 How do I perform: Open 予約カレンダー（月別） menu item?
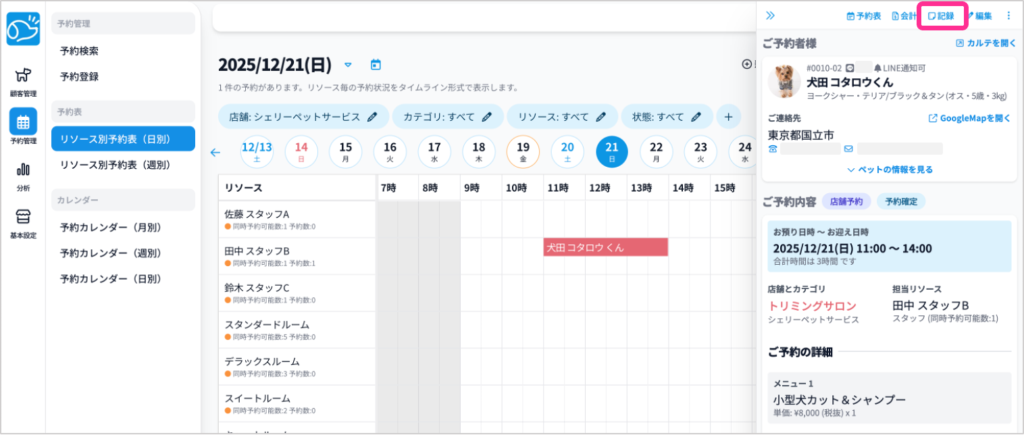click(111, 227)
